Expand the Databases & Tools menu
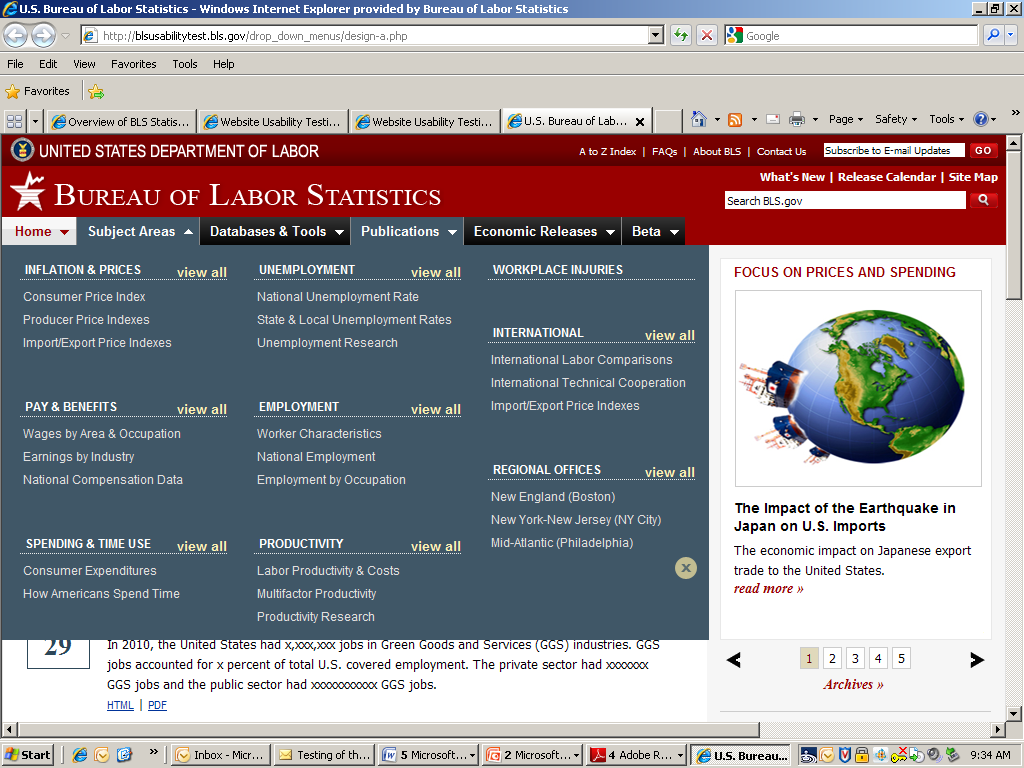 pos(340,232)
